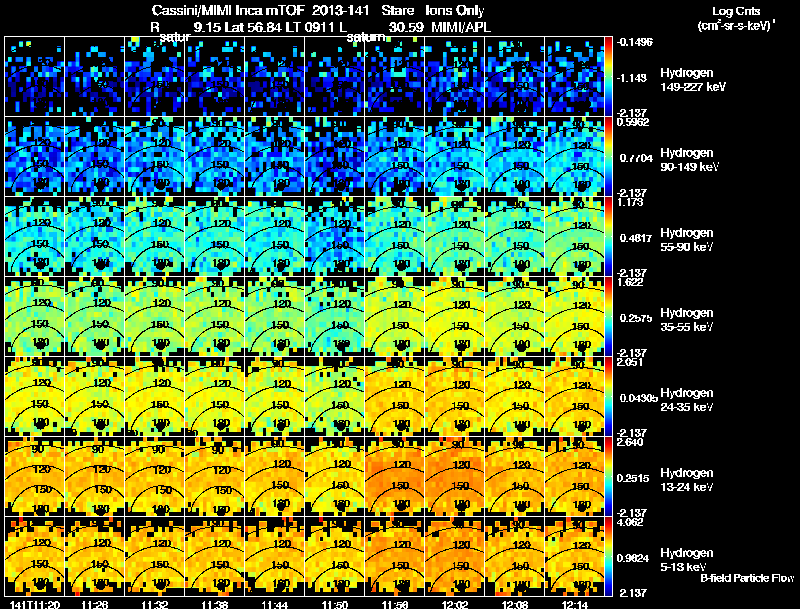Click the Hydrogen 13-24 keV label

click(687, 480)
